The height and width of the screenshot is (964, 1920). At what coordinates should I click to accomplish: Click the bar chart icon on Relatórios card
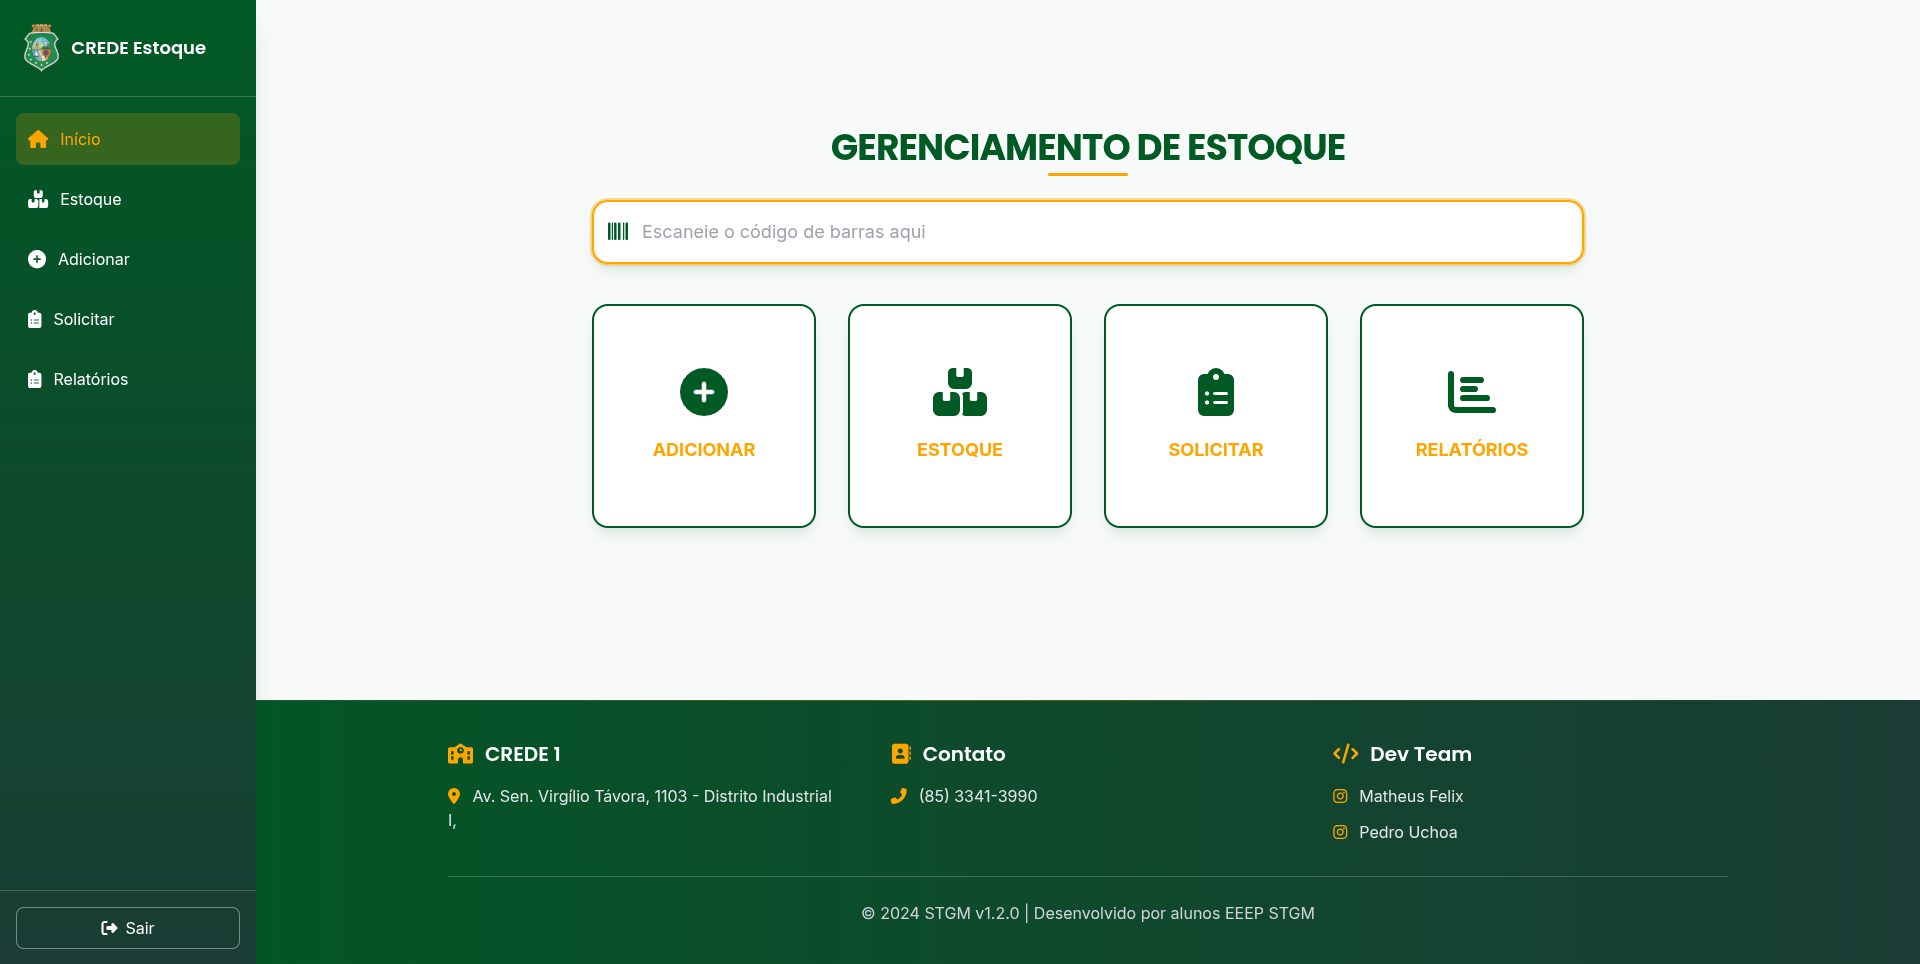pyautogui.click(x=1472, y=392)
